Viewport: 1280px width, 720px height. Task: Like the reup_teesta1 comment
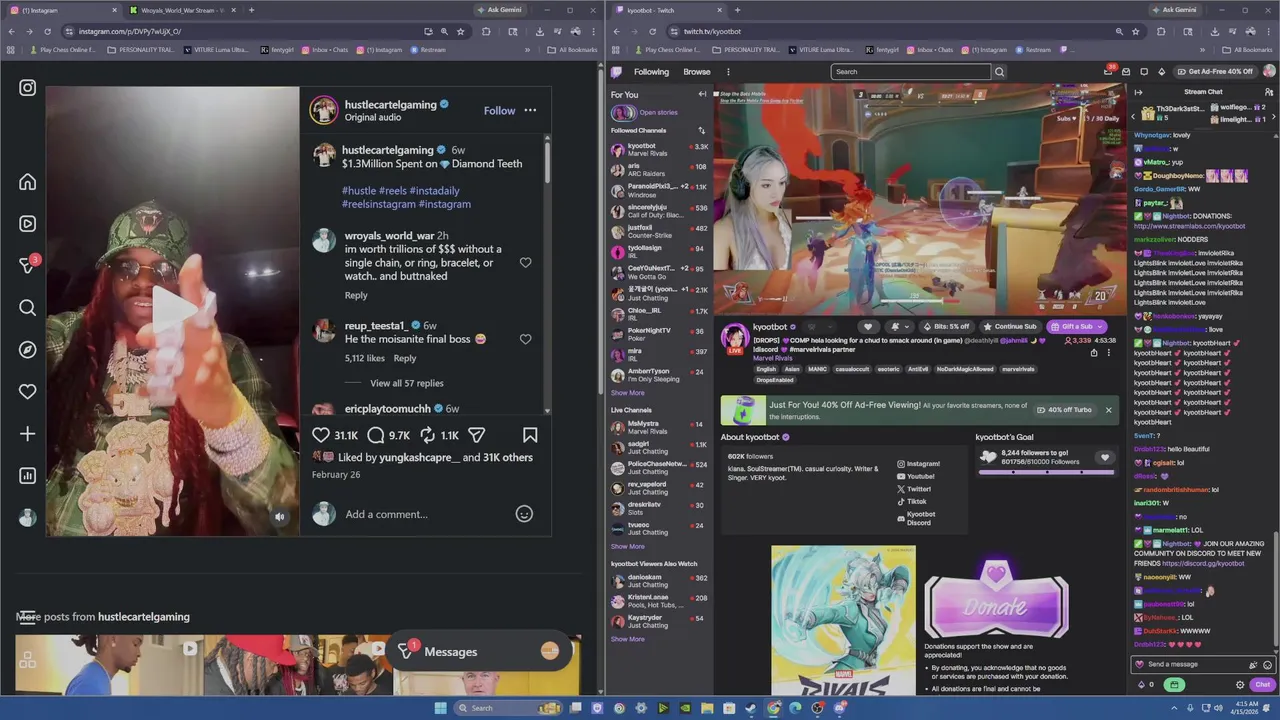point(525,339)
